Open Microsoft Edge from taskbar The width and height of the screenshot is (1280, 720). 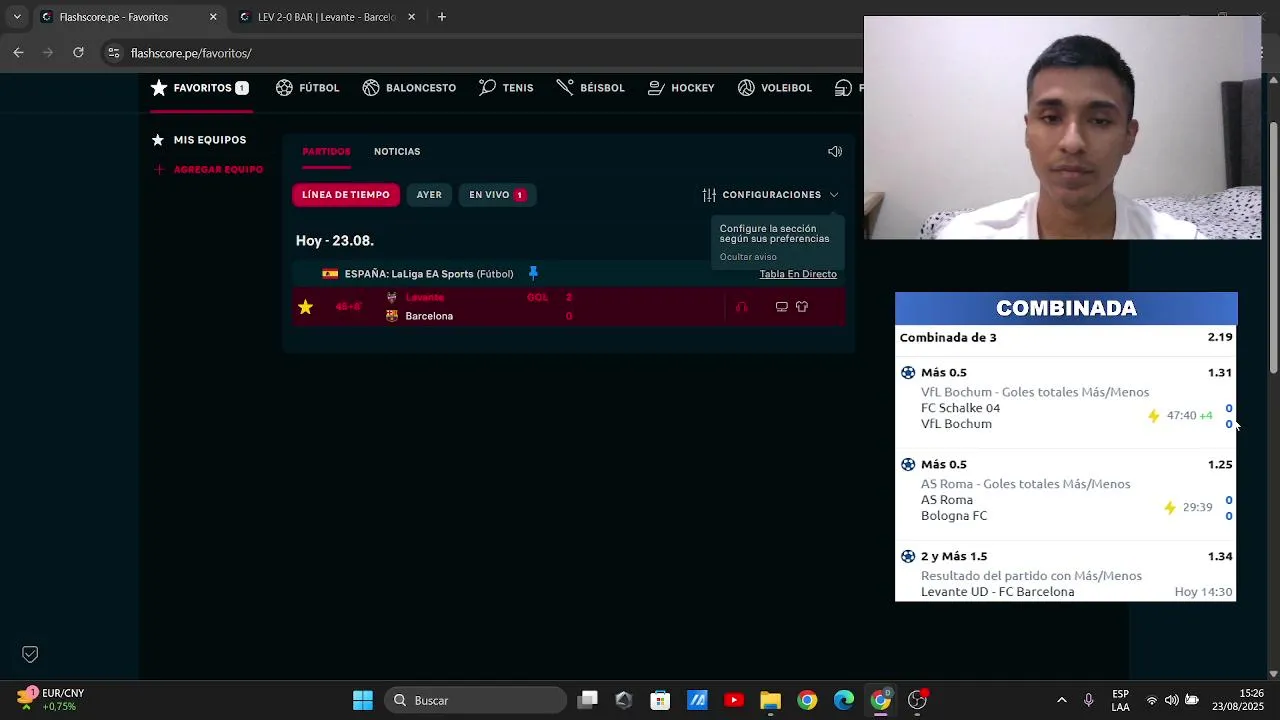(x=844, y=700)
